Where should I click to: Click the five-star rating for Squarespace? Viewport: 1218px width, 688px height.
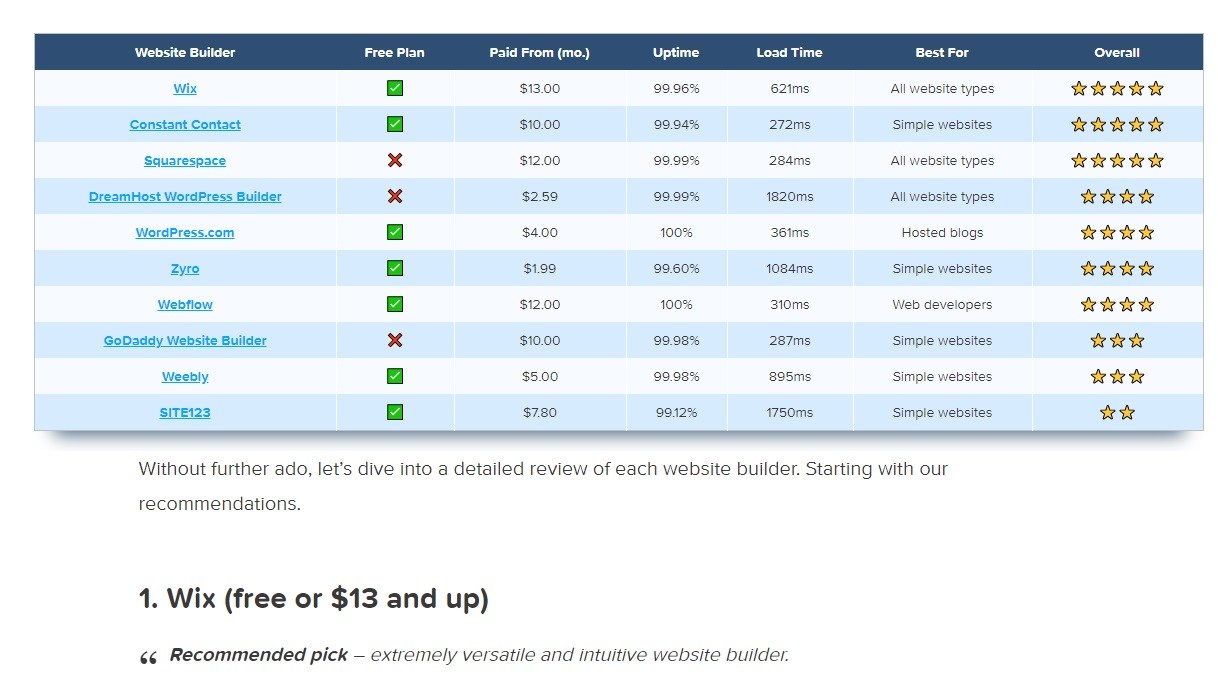click(1117, 160)
